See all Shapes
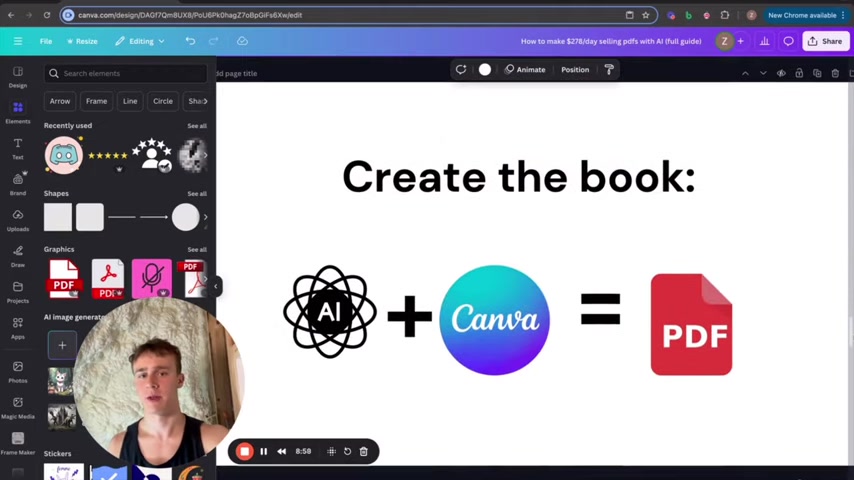Screen dimensions: 854x480 coord(197,194)
